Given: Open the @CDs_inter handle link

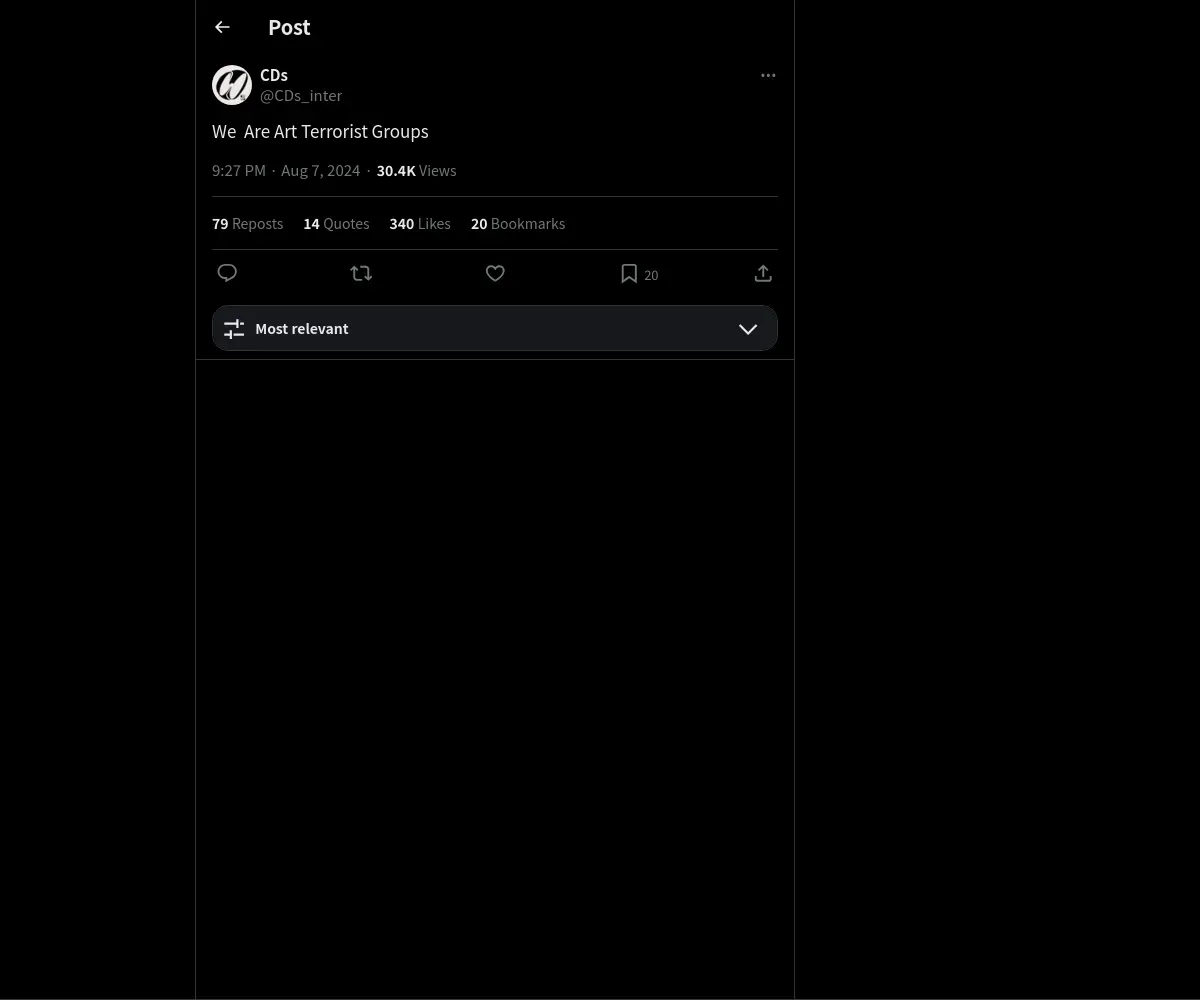Looking at the screenshot, I should tap(301, 96).
